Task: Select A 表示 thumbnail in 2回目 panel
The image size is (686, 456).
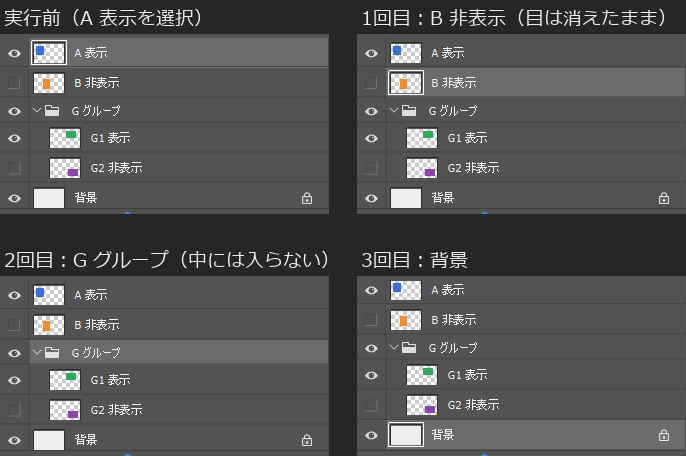Action: [x=49, y=295]
